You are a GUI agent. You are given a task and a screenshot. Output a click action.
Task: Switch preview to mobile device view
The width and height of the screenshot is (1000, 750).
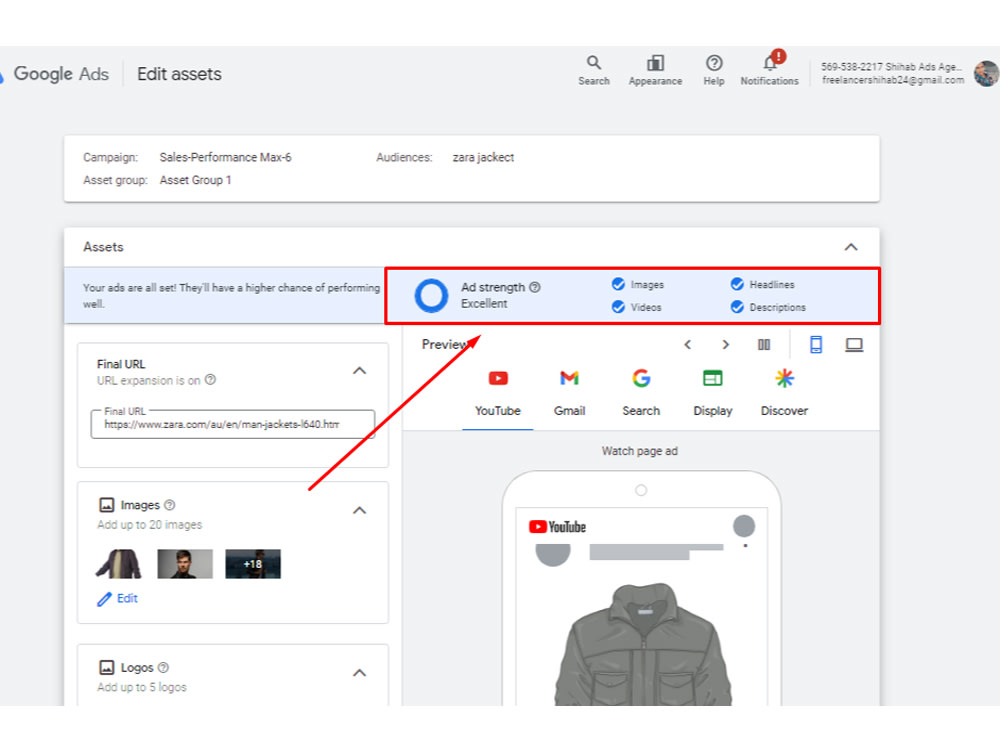(816, 345)
